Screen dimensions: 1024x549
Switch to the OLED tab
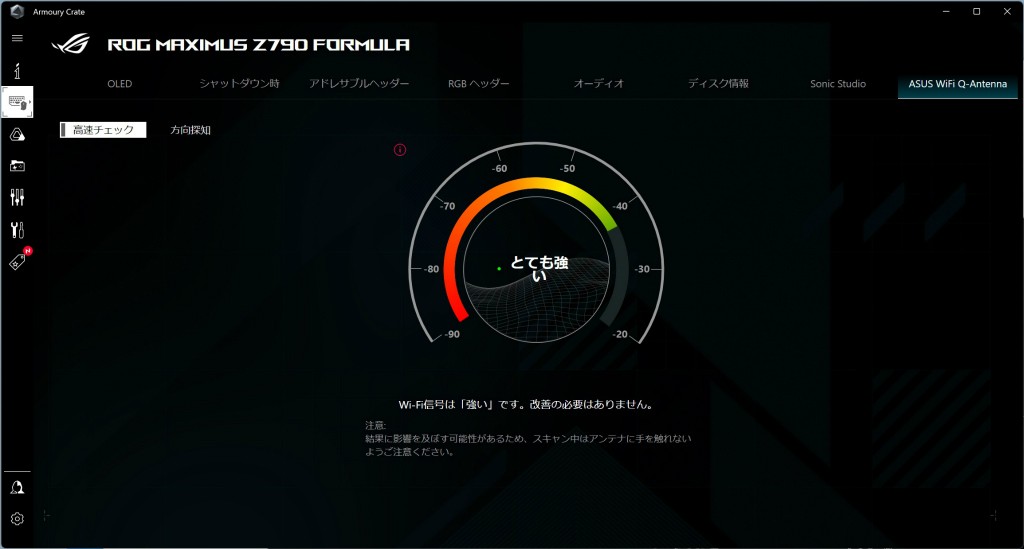pos(120,84)
